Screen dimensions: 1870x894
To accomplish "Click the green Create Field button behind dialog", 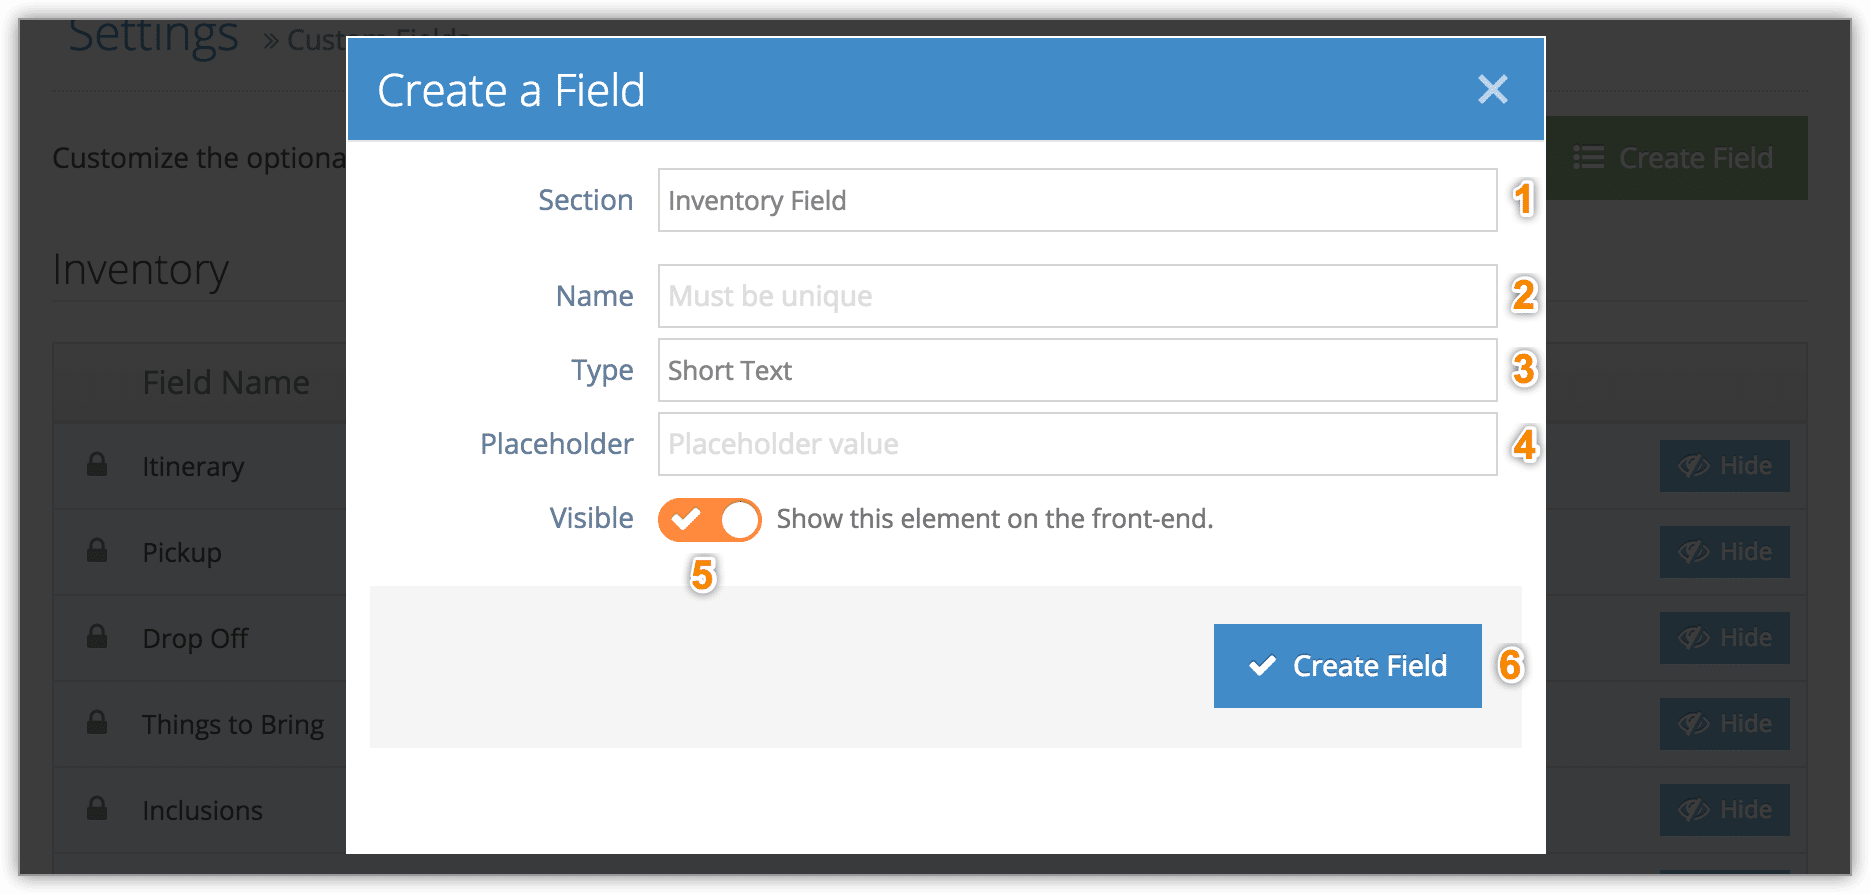I will [x=1677, y=158].
